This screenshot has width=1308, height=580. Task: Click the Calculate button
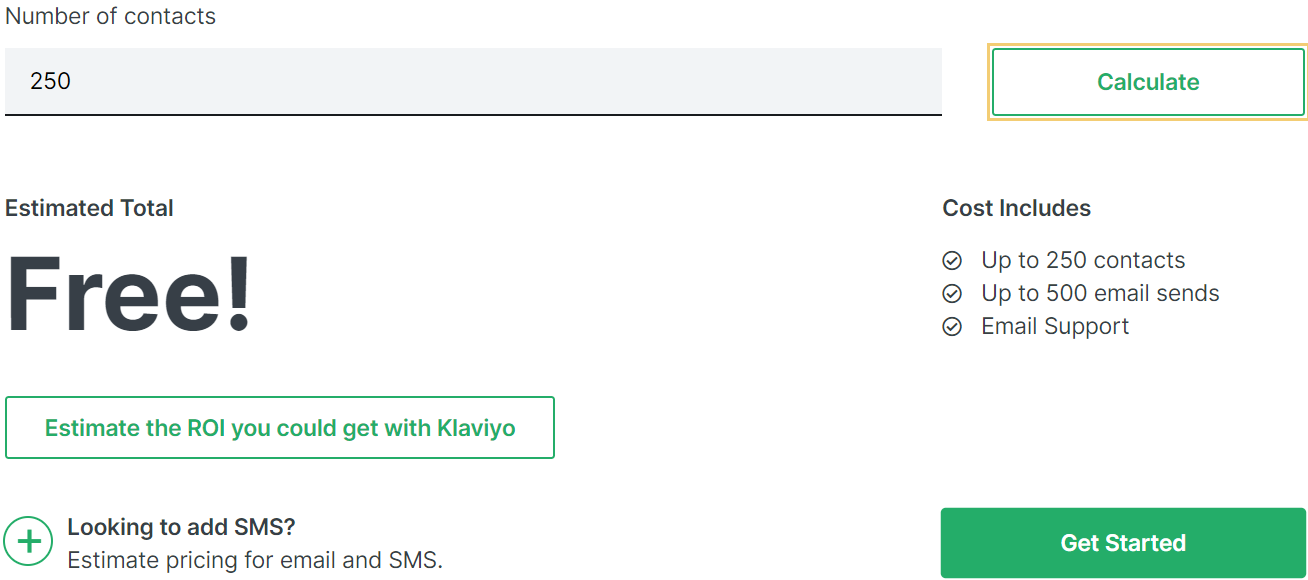1147,82
